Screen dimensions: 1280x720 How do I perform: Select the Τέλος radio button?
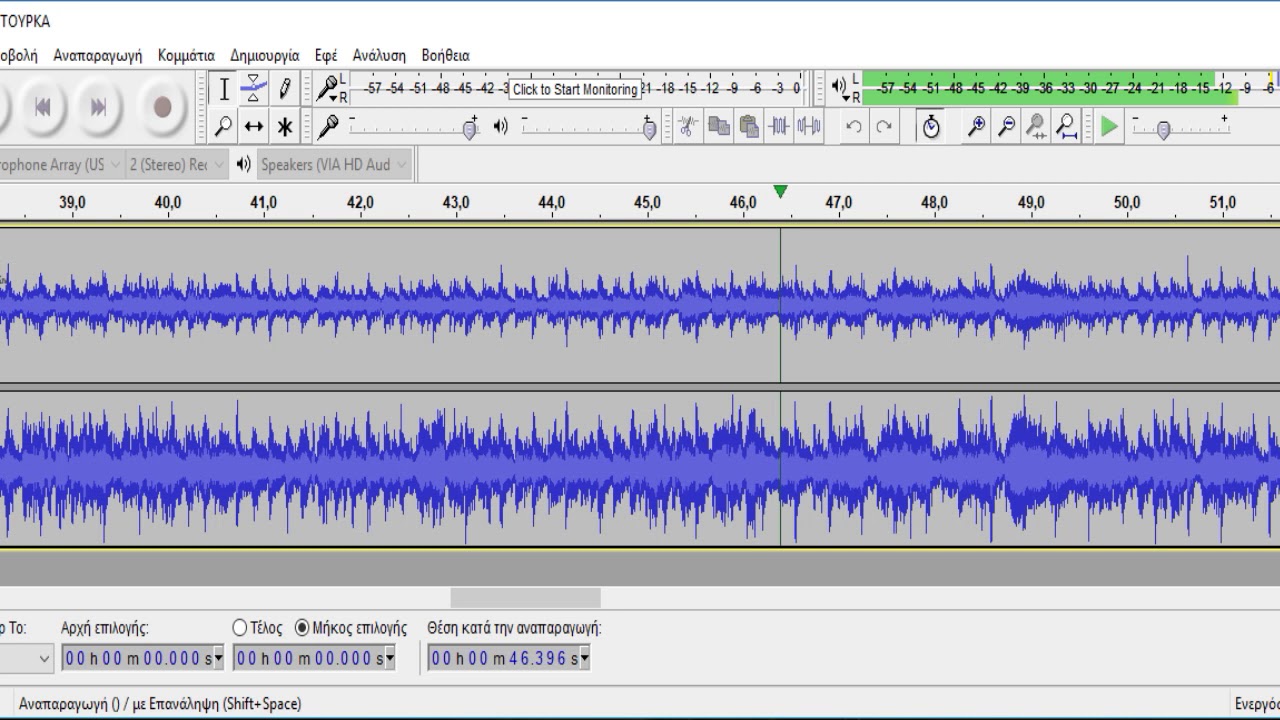[240, 628]
